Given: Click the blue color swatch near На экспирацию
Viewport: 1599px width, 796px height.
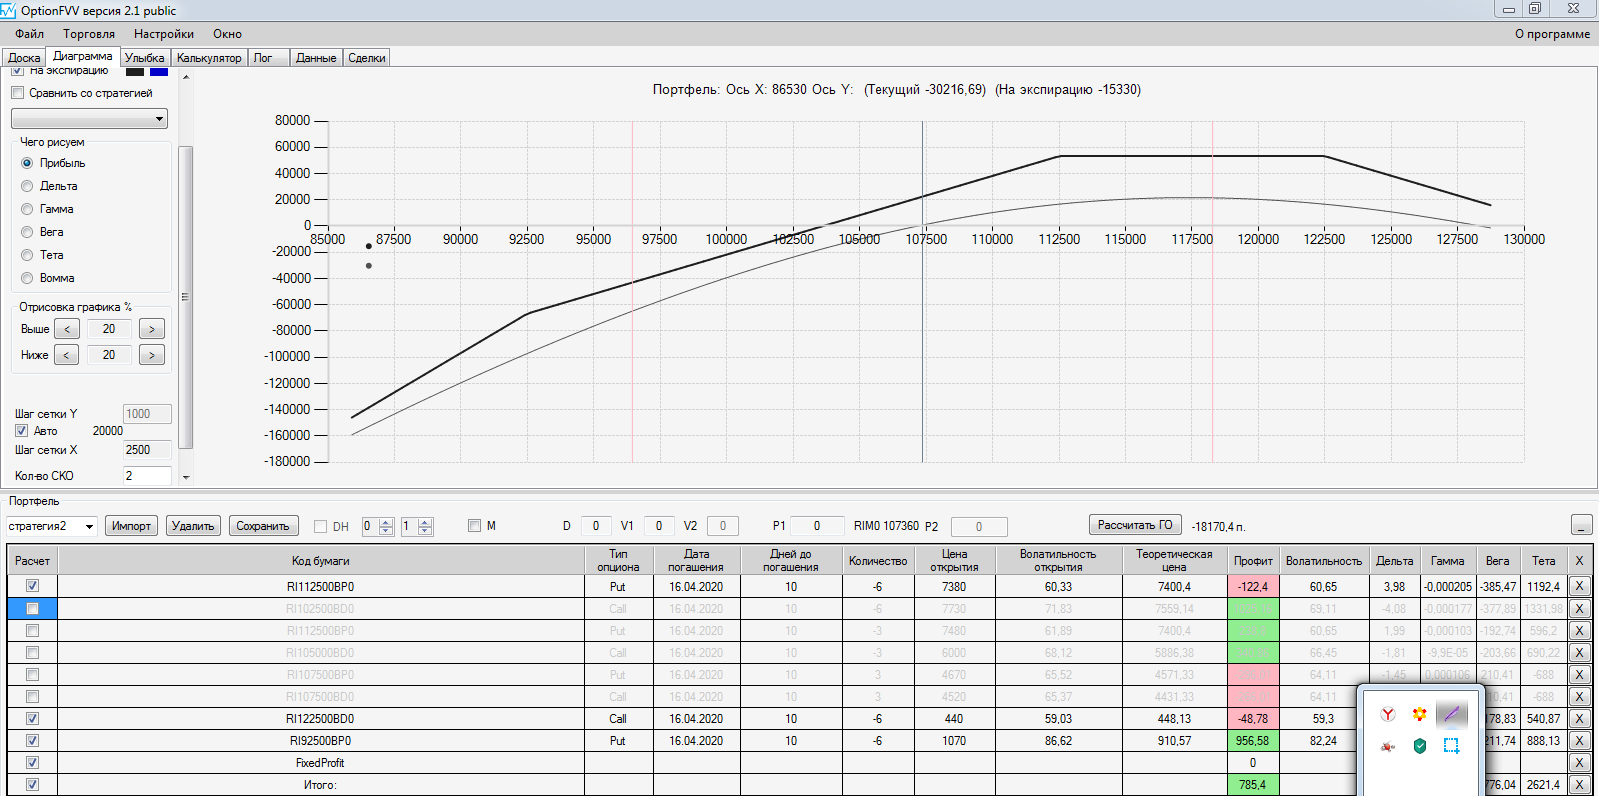Looking at the screenshot, I should [159, 71].
